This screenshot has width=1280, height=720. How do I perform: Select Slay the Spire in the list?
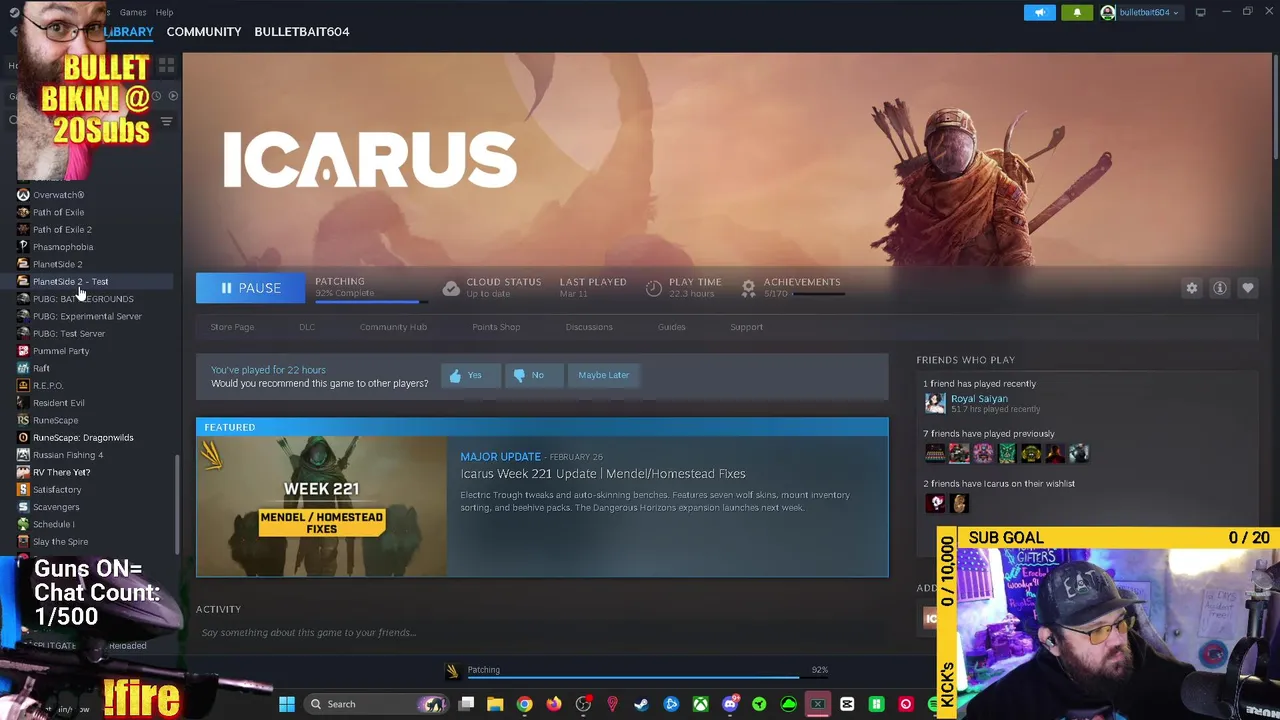click(60, 541)
